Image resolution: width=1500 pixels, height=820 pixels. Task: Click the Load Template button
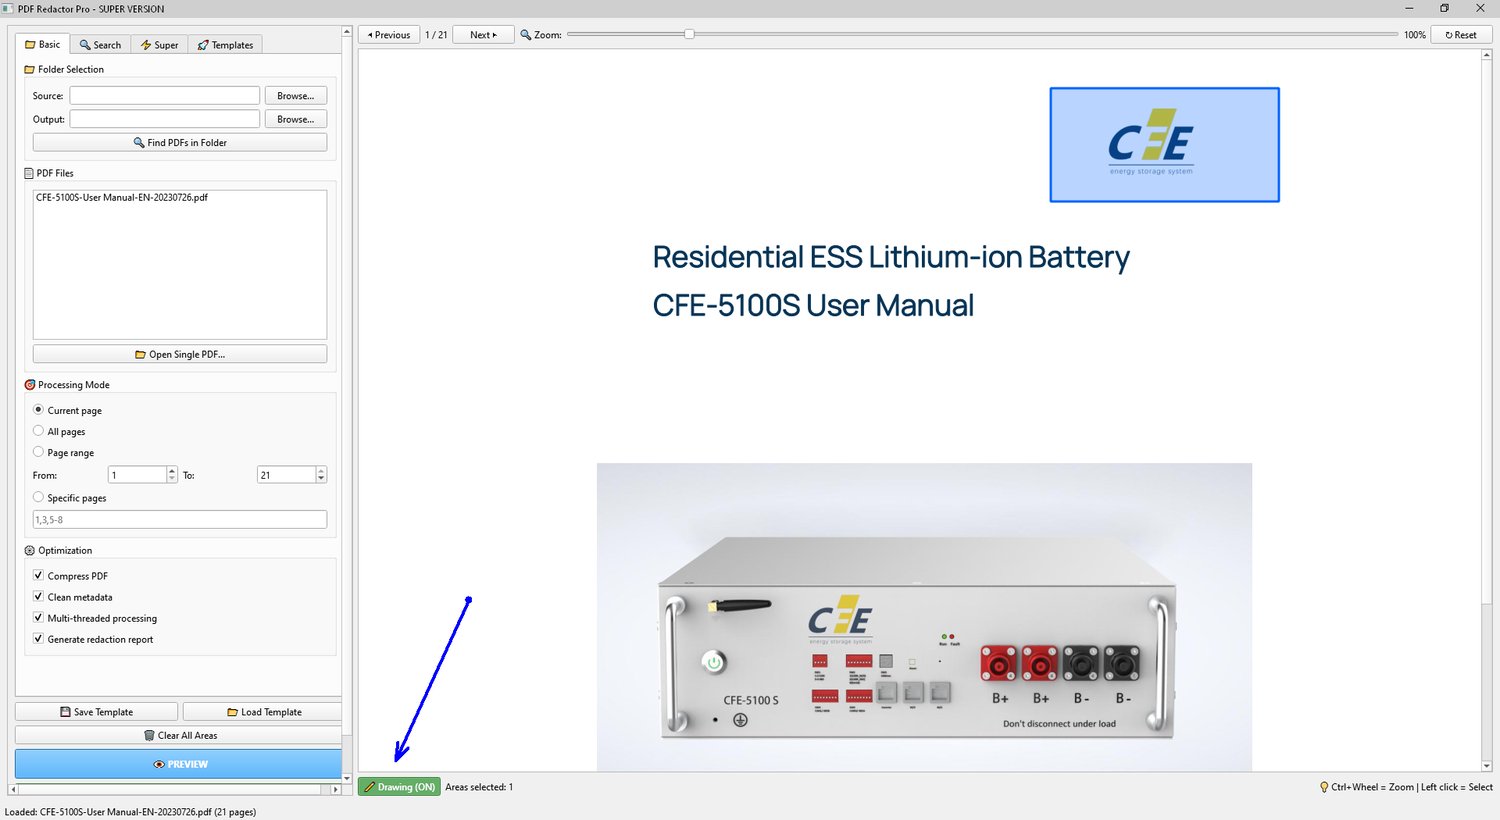coord(263,712)
